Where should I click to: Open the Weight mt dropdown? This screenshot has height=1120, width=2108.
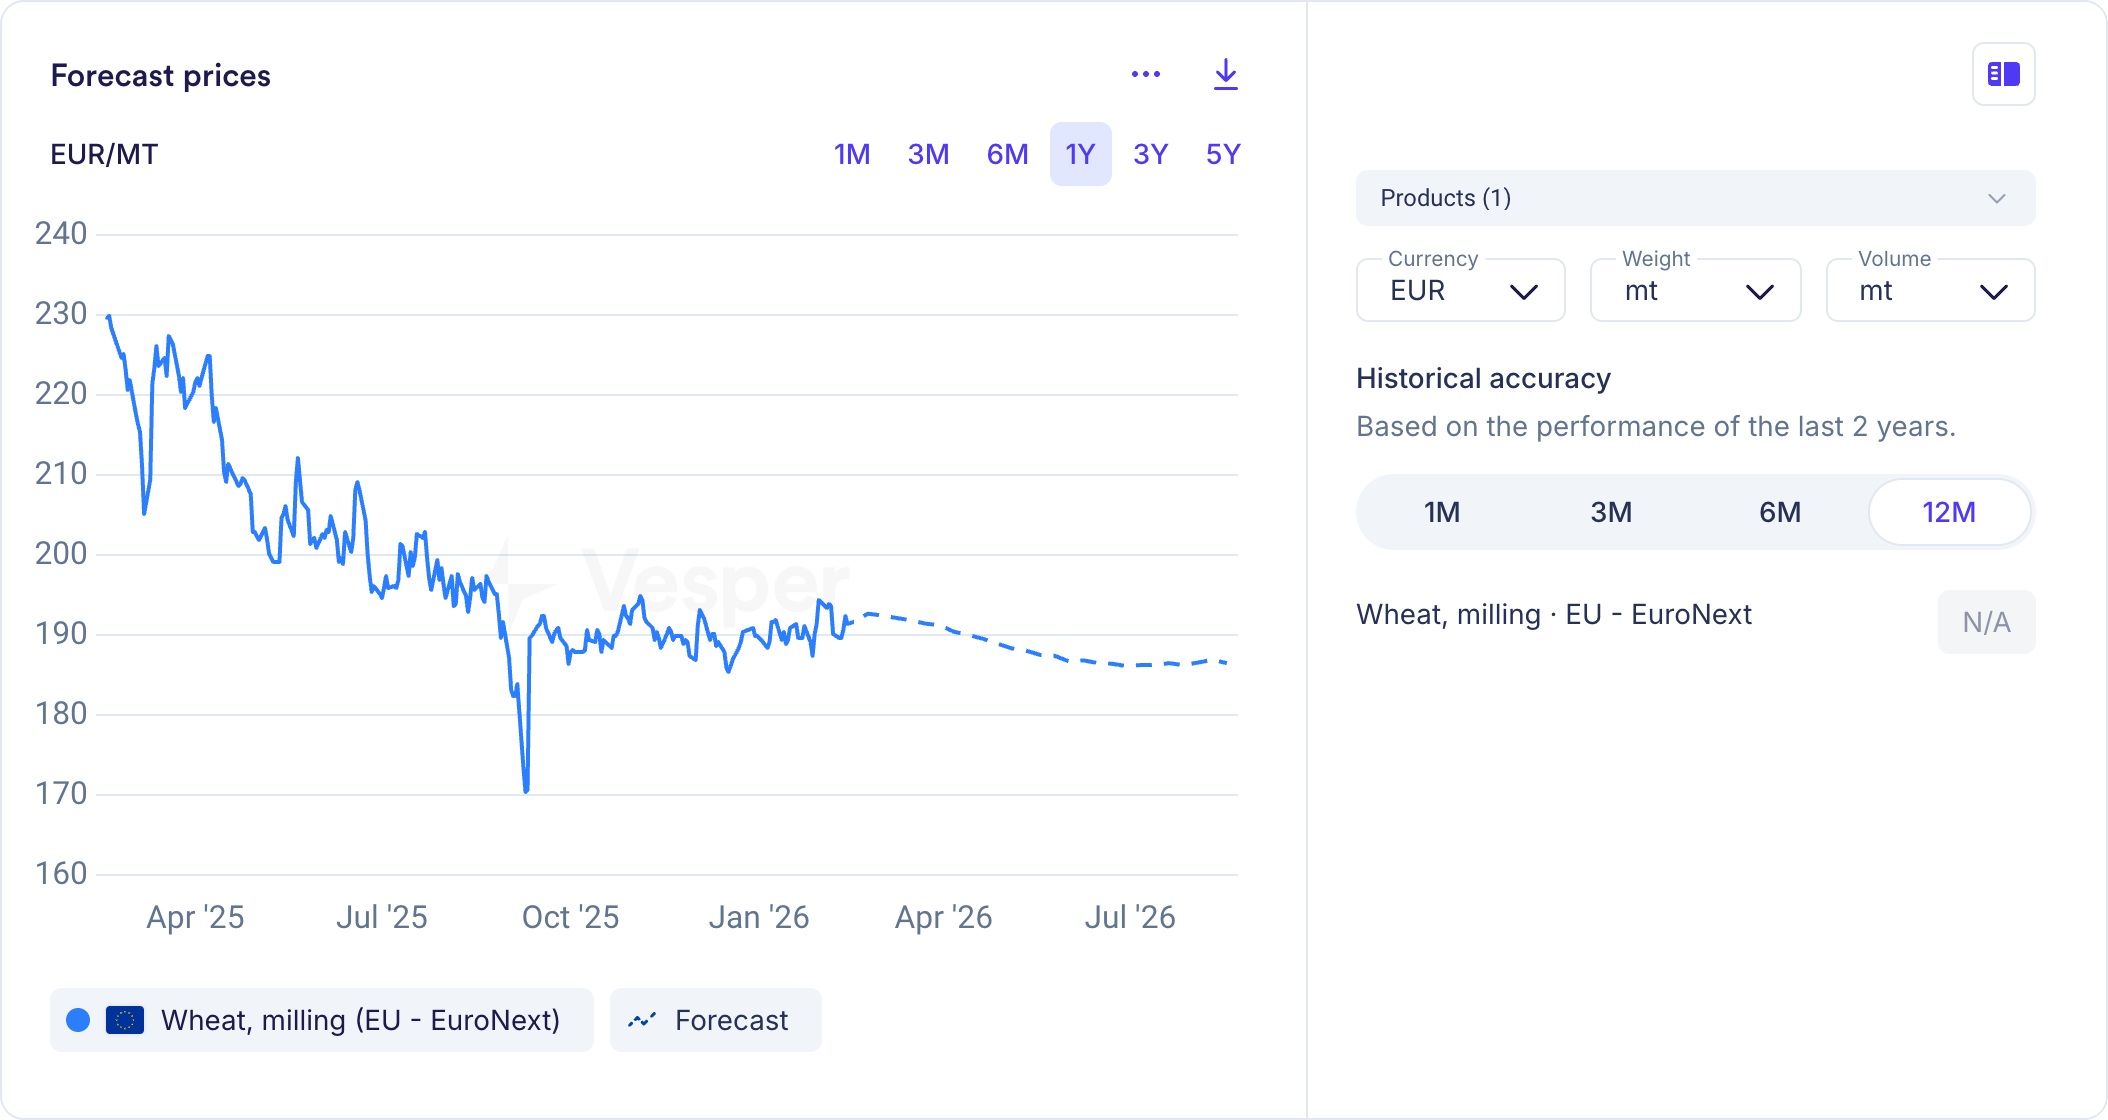(x=1696, y=291)
